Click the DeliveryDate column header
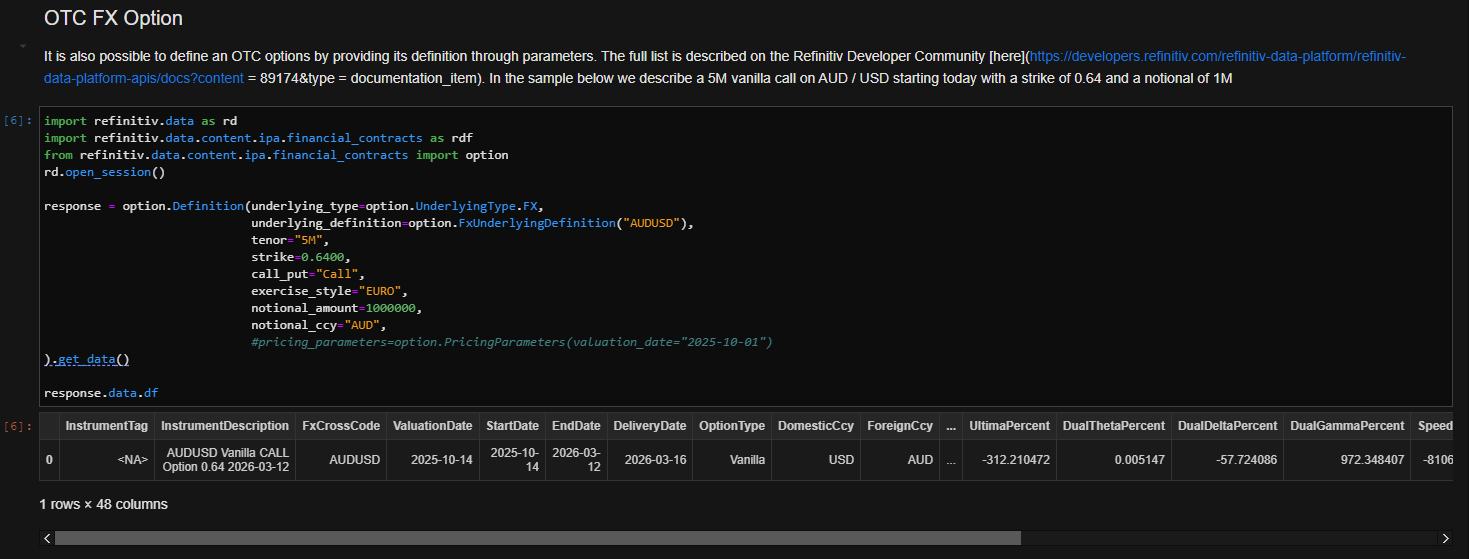This screenshot has width=1469, height=559. [650, 426]
